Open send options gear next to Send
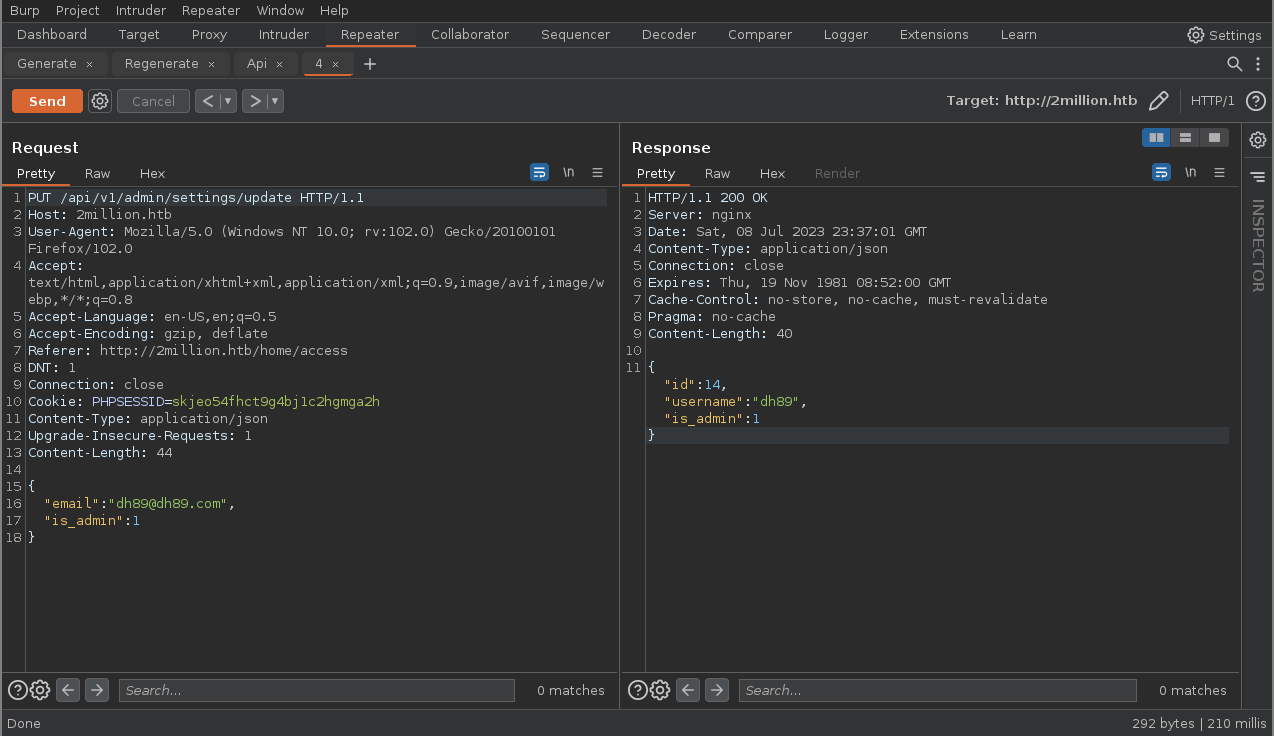This screenshot has width=1274, height=736. click(x=100, y=101)
